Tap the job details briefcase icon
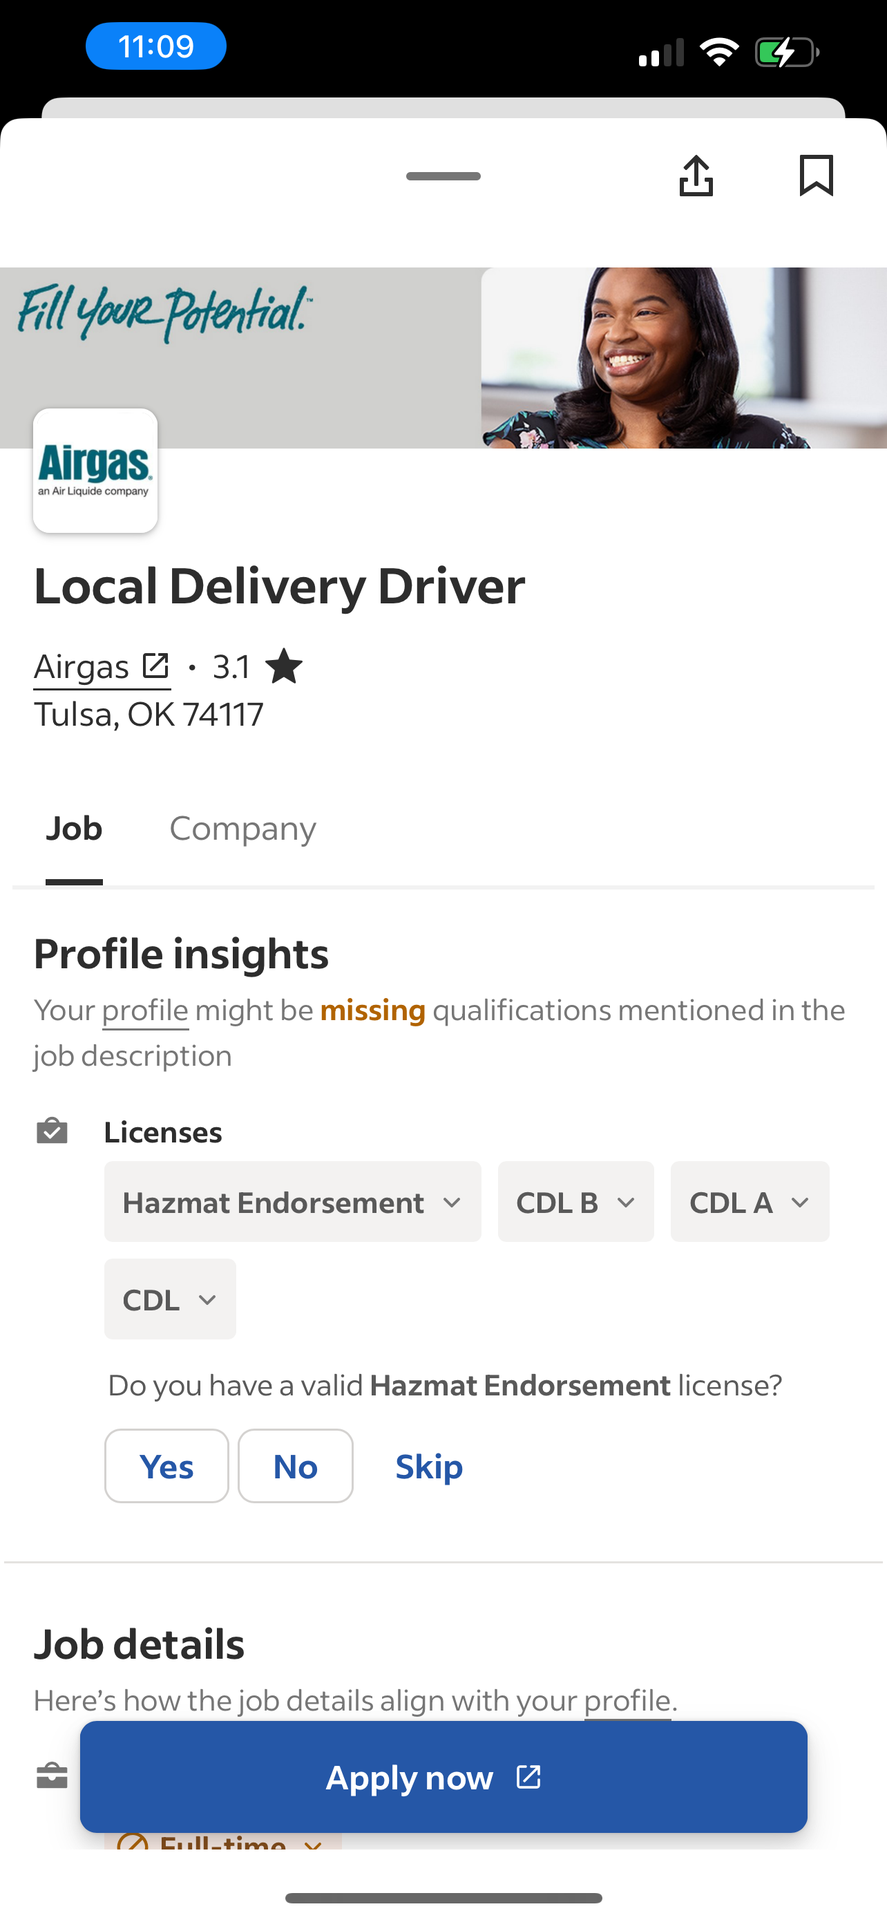The image size is (887, 1920). [x=52, y=1776]
